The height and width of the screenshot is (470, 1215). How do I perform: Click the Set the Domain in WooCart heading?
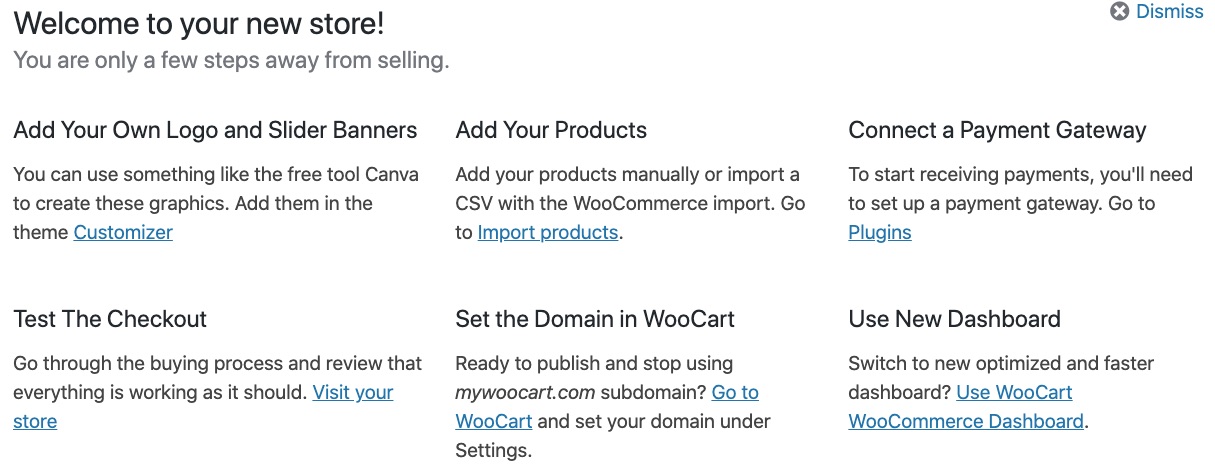[595, 319]
